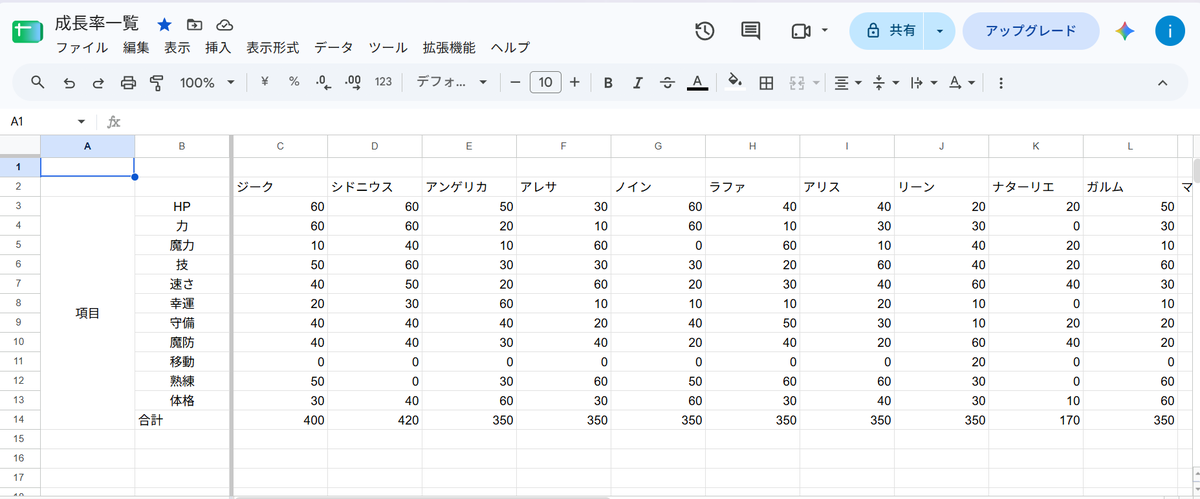Select the 合計 label cell
This screenshot has width=1200, height=499.
182,421
